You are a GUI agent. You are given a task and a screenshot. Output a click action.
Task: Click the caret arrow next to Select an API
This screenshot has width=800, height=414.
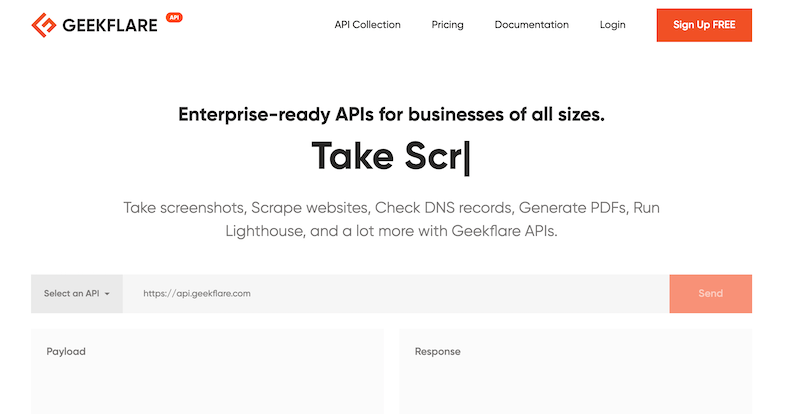click(x=106, y=294)
